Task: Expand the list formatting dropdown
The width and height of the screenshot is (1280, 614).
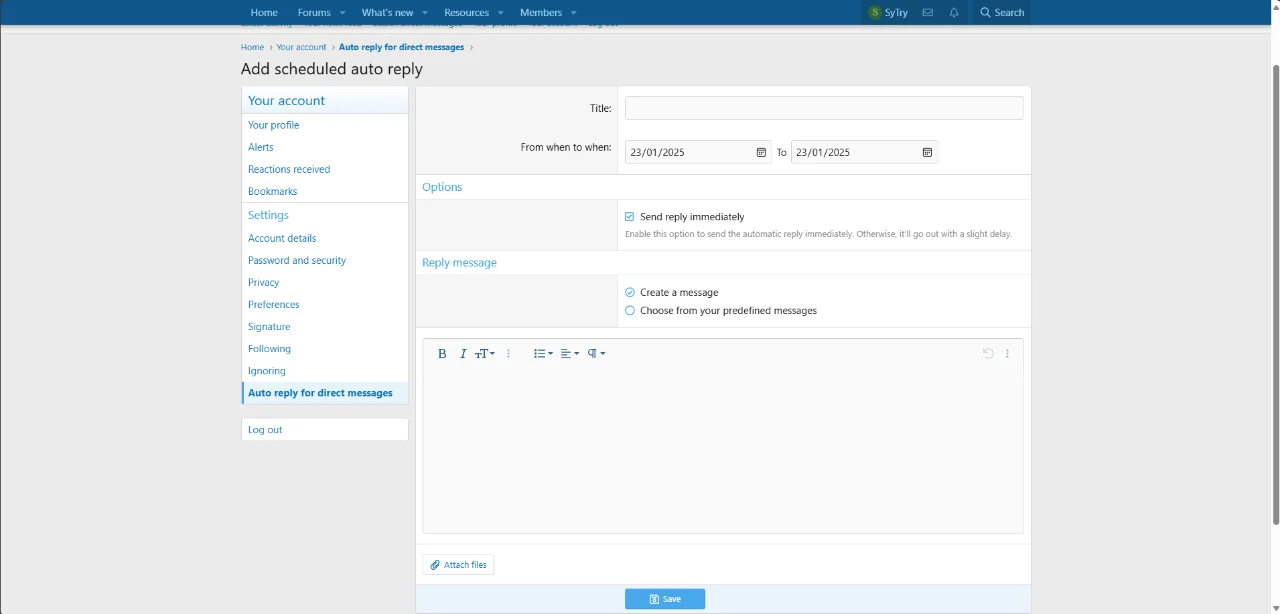Action: [x=543, y=354]
